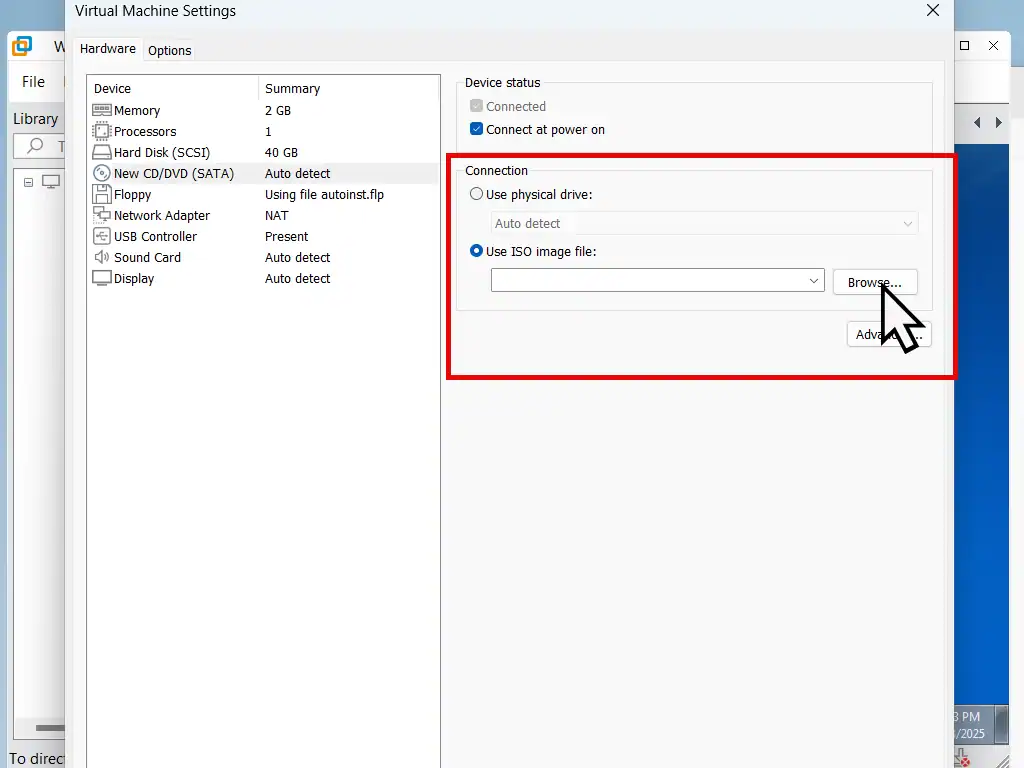Select the Display monitor icon
The width and height of the screenshot is (1024, 768).
click(x=101, y=278)
